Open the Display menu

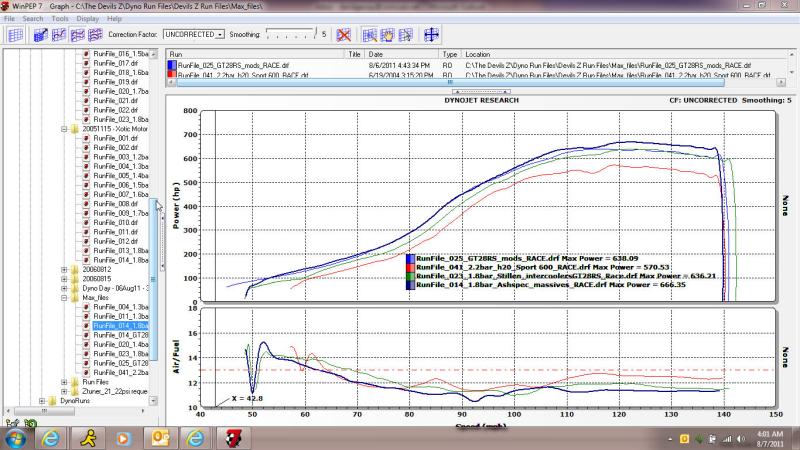pos(87,18)
